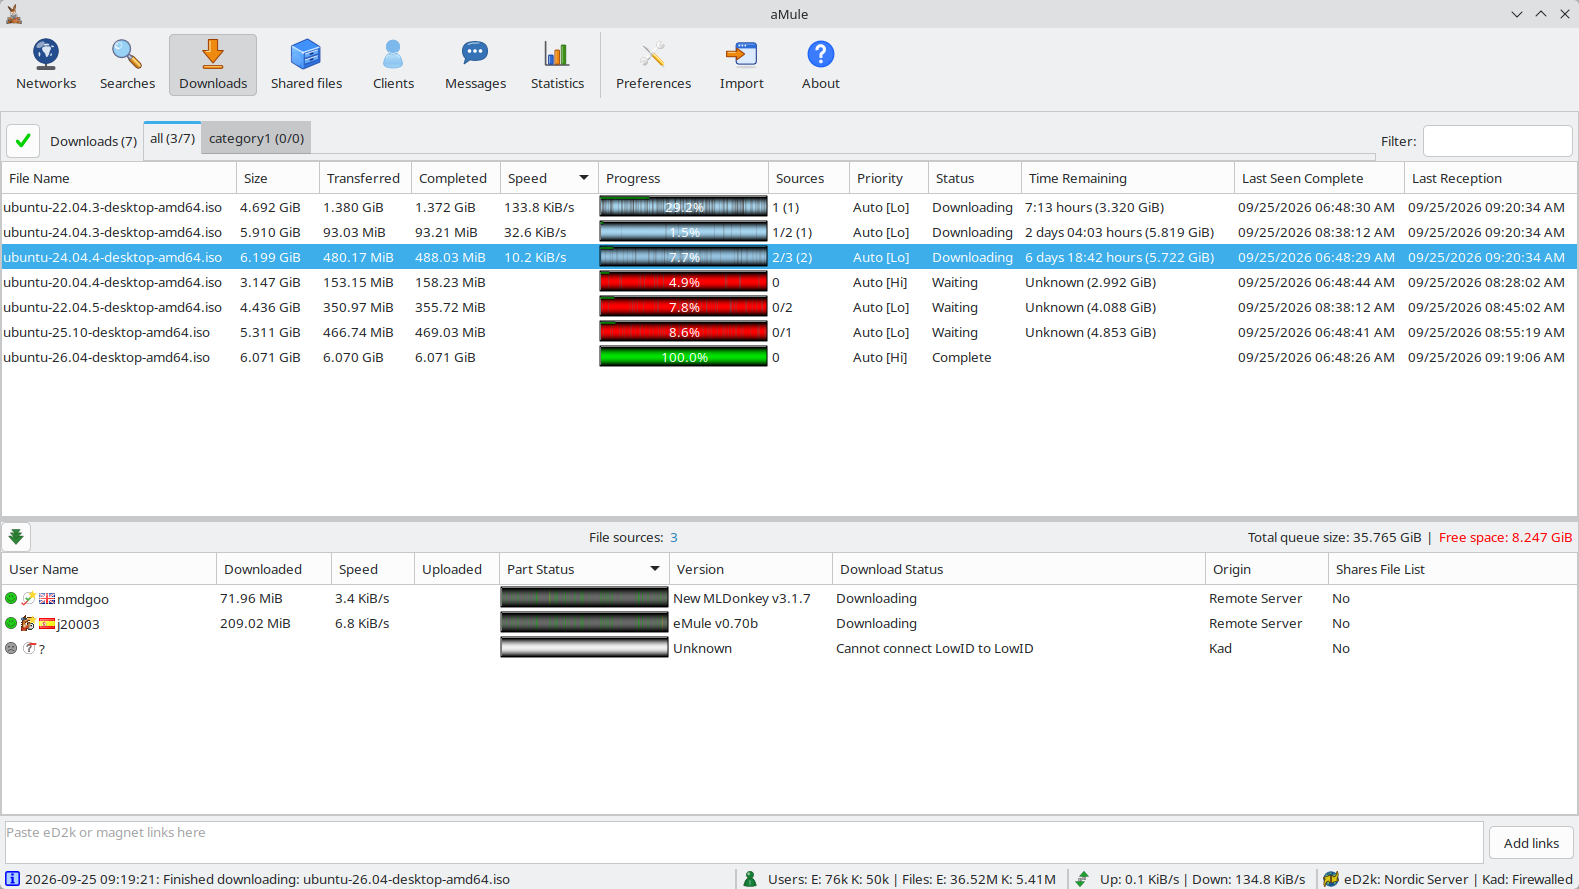1579x889 pixels.
Task: Sort by the File Name column header
Action: click(119, 178)
